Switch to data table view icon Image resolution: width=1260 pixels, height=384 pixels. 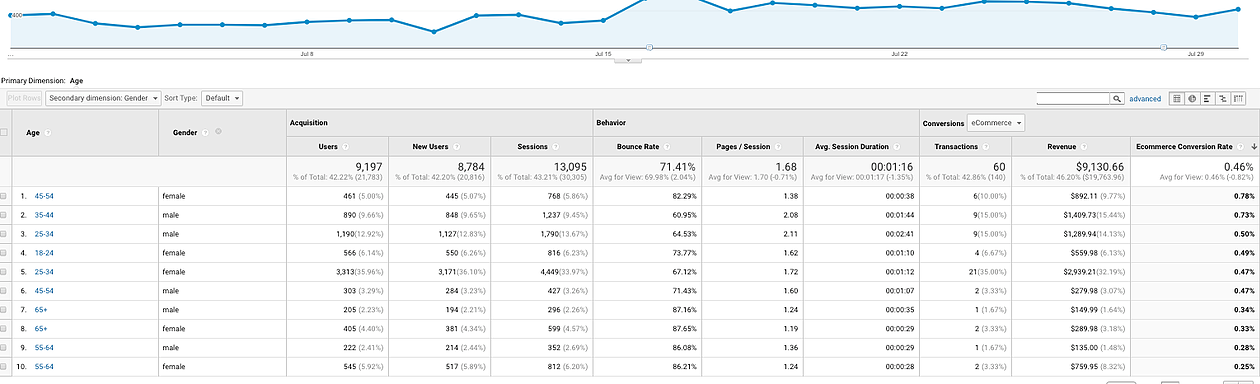tap(1177, 99)
